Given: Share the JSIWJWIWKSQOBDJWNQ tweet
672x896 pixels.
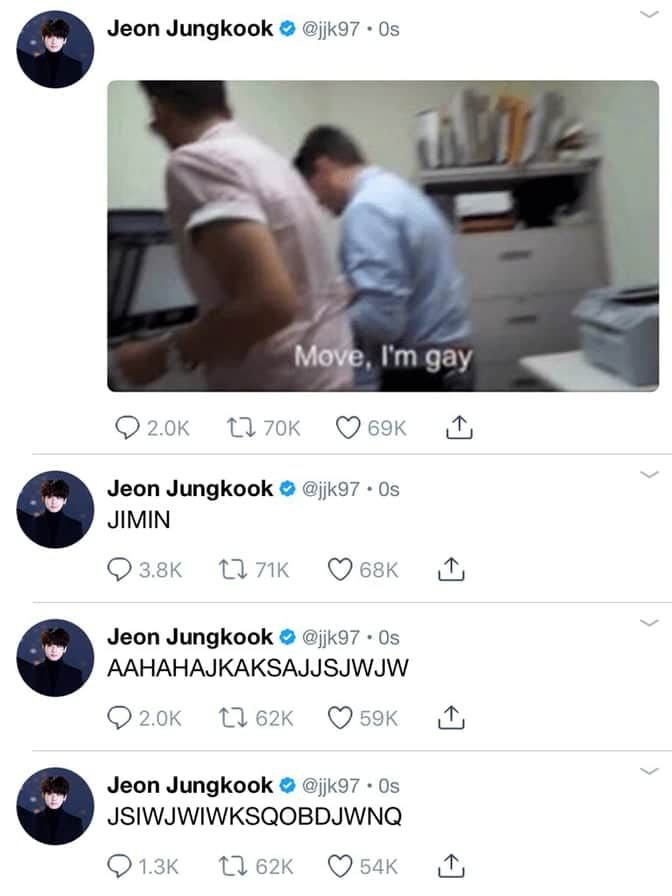Looking at the screenshot, I should tap(451, 866).
